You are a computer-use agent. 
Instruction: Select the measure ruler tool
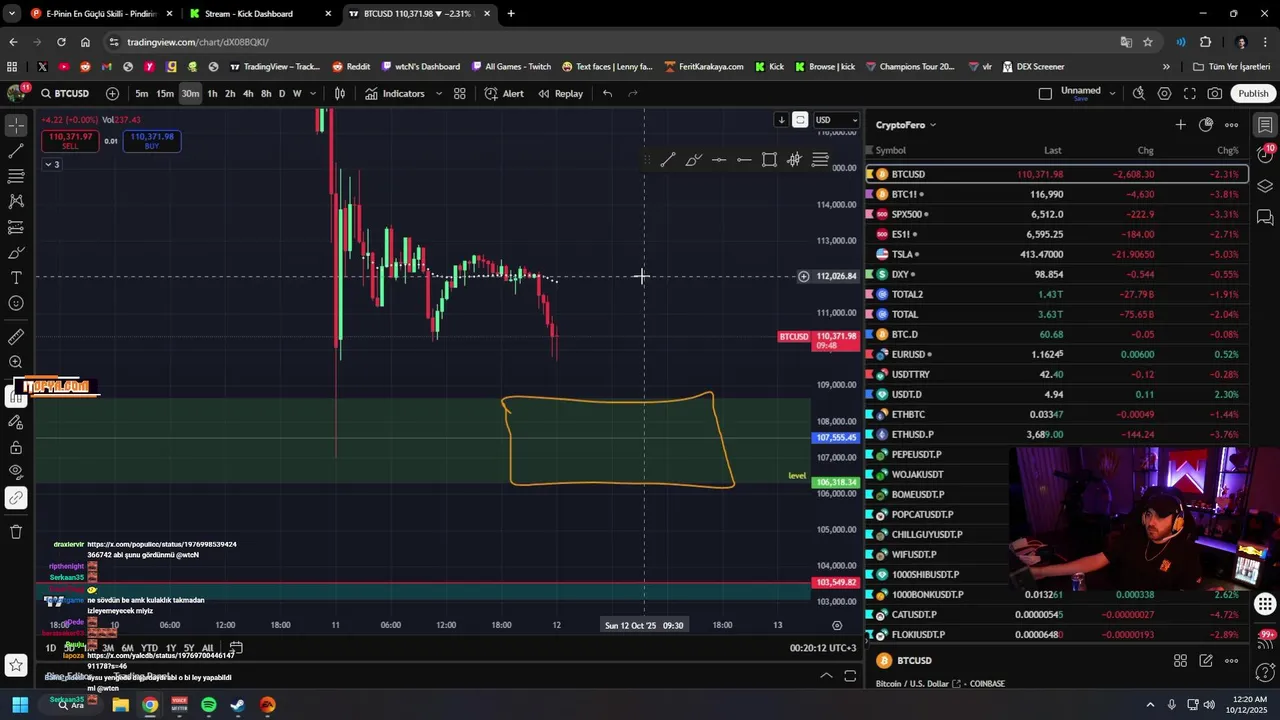point(16,337)
